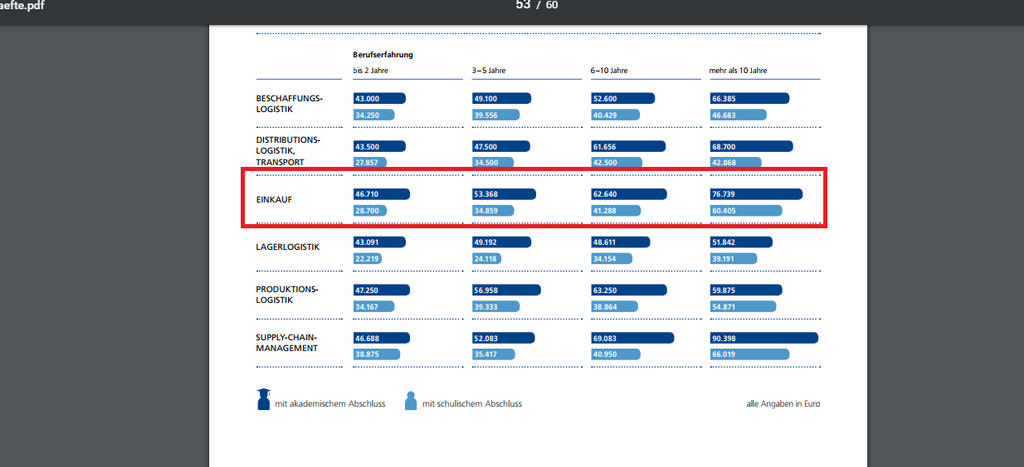Click the 90.398 value bar
Viewport: 1024px width, 467px height.
point(764,337)
